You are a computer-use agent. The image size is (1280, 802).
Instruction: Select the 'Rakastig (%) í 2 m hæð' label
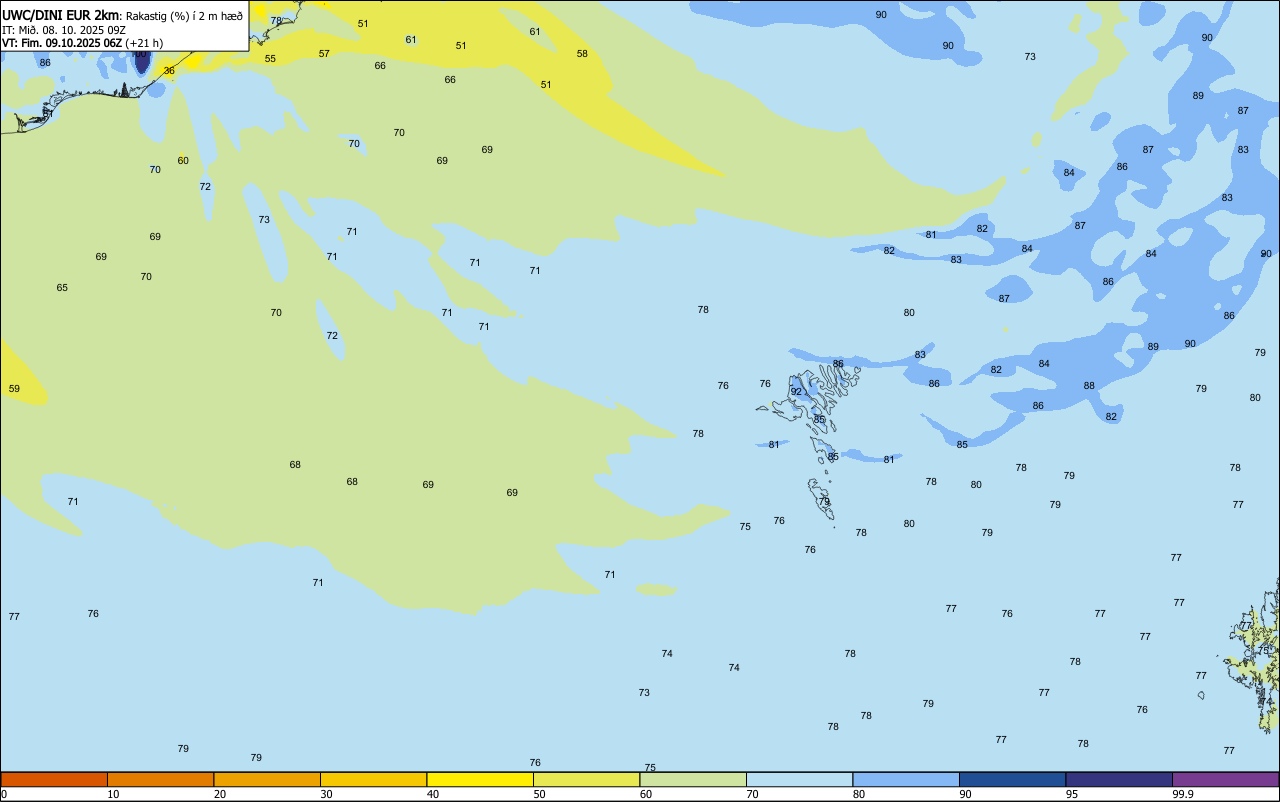[x=184, y=16]
